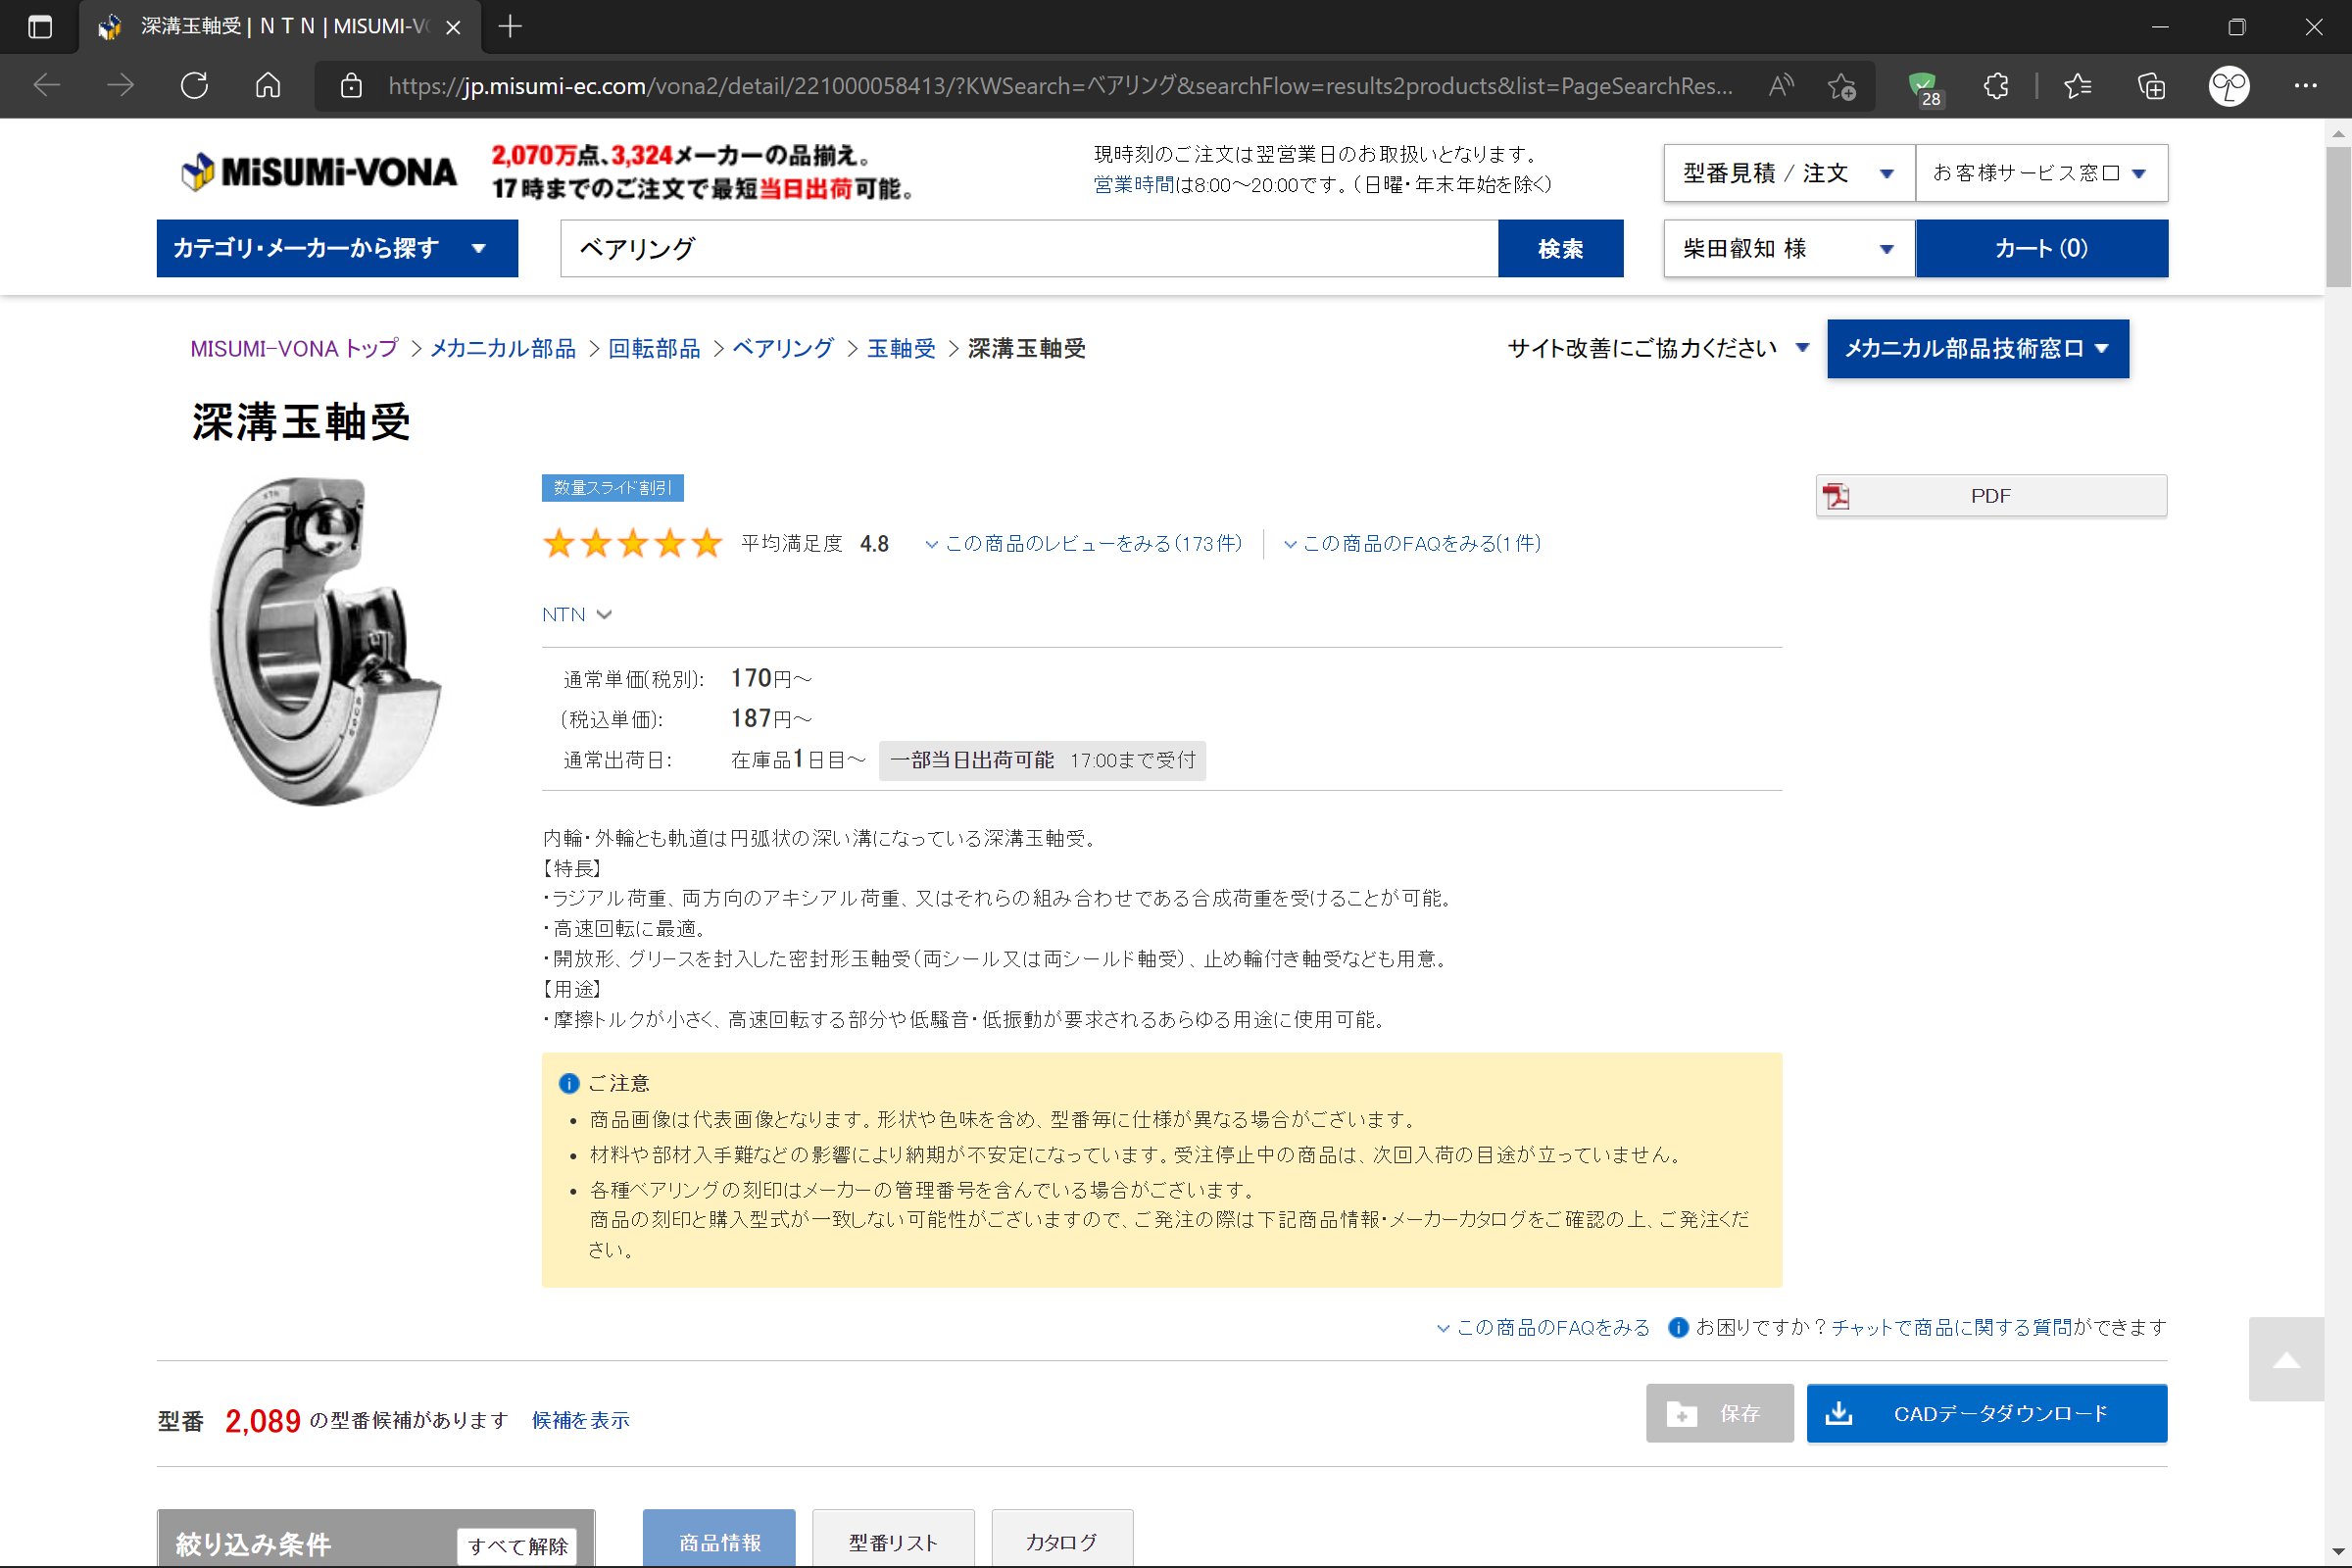Click the browser address bar URL
The height and width of the screenshot is (1568, 2352).
1060,86
